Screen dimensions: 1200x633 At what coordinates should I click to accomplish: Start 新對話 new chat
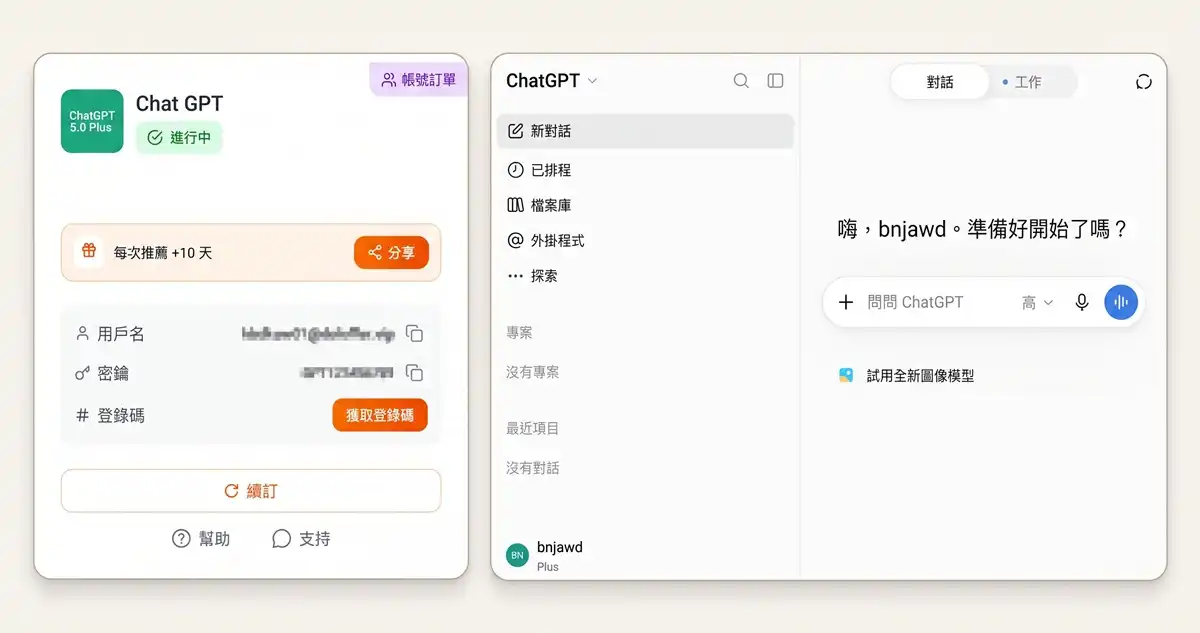(x=645, y=131)
